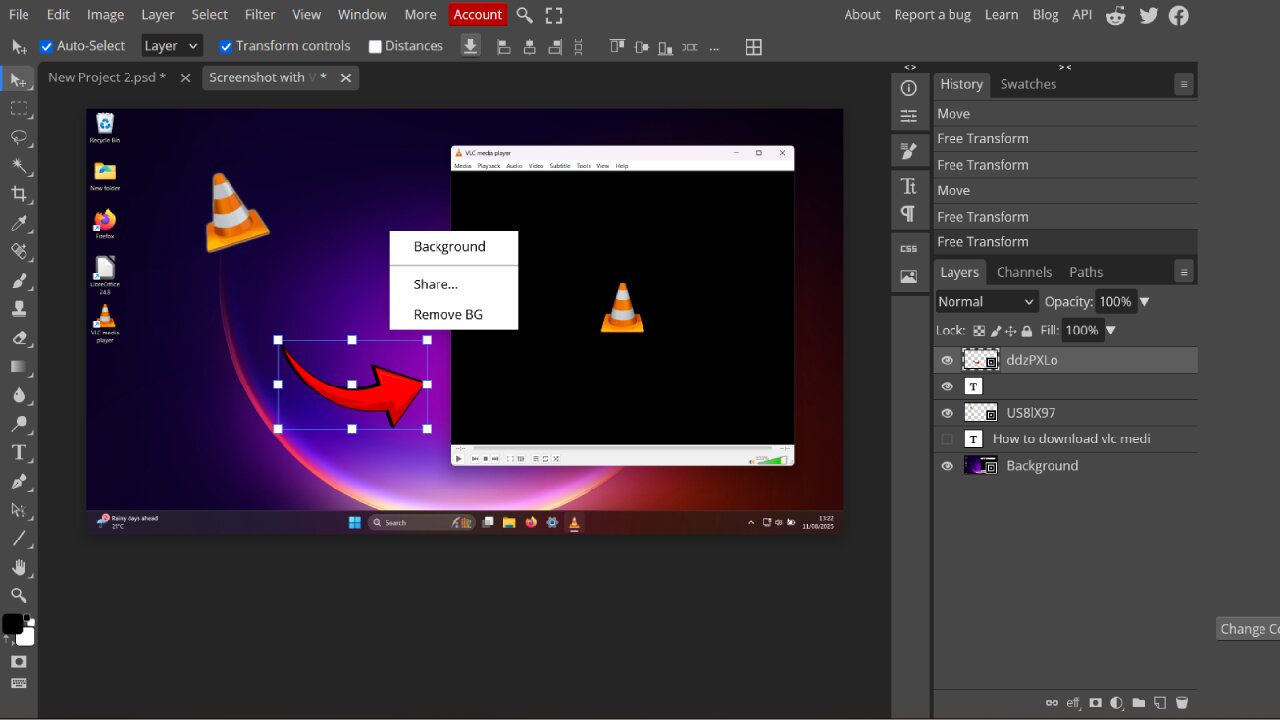Select the Rectangle Select tool

point(18,108)
